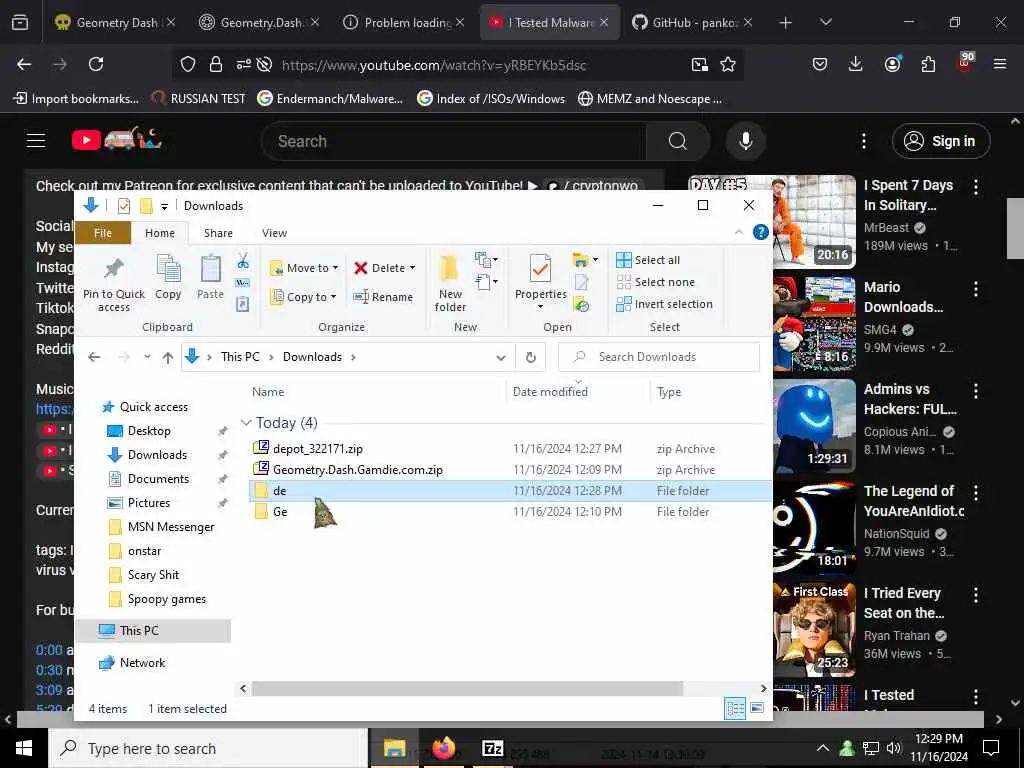
Task: Go up one folder level in Explorer
Action: (168, 357)
